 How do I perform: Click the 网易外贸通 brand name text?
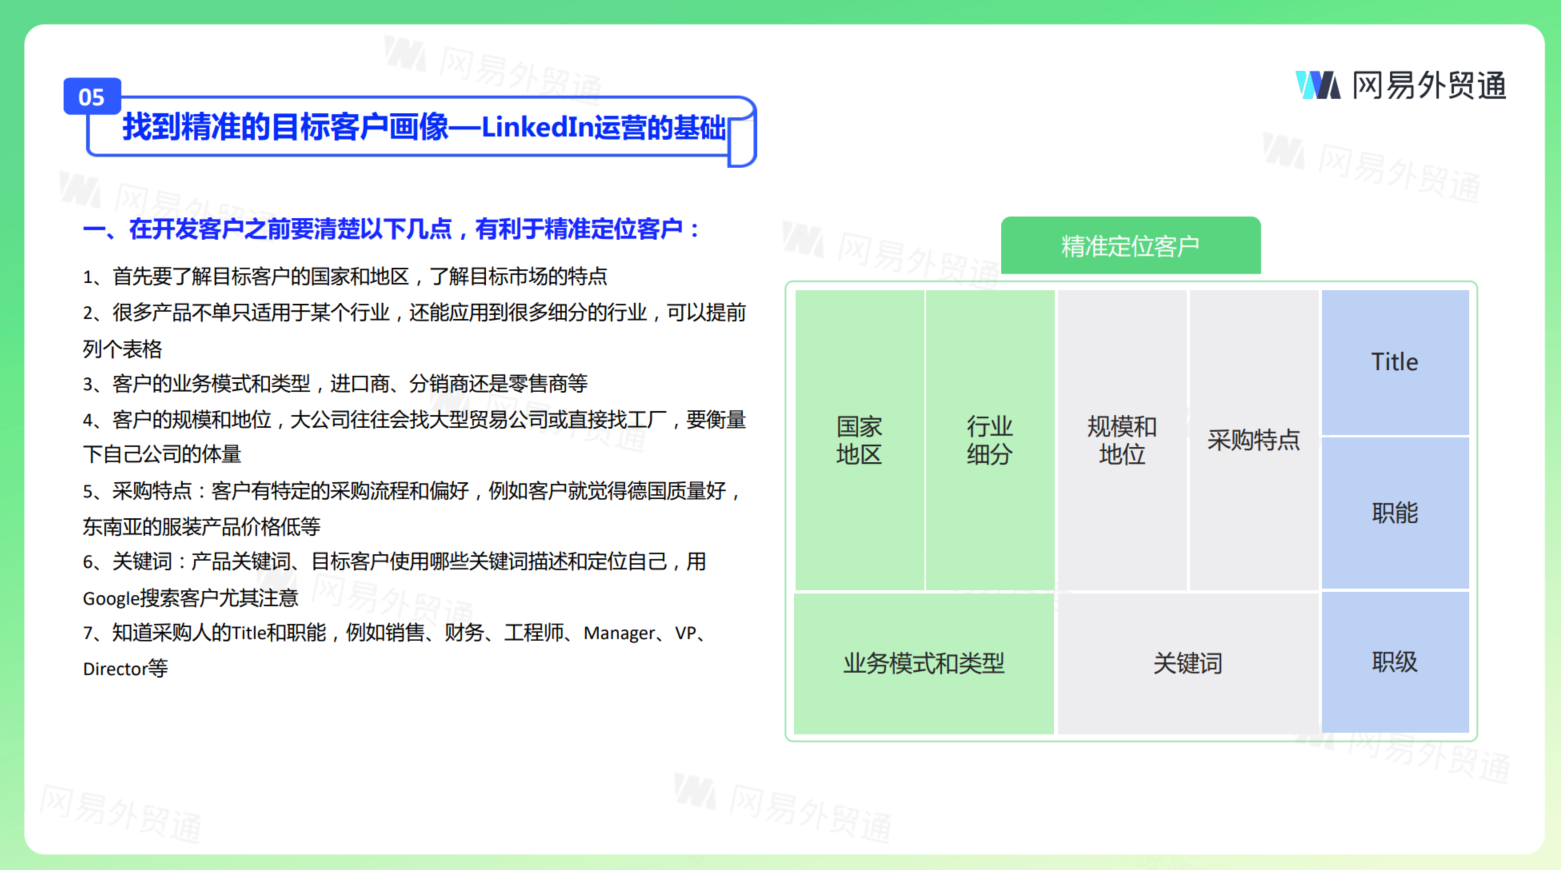pyautogui.click(x=1429, y=86)
